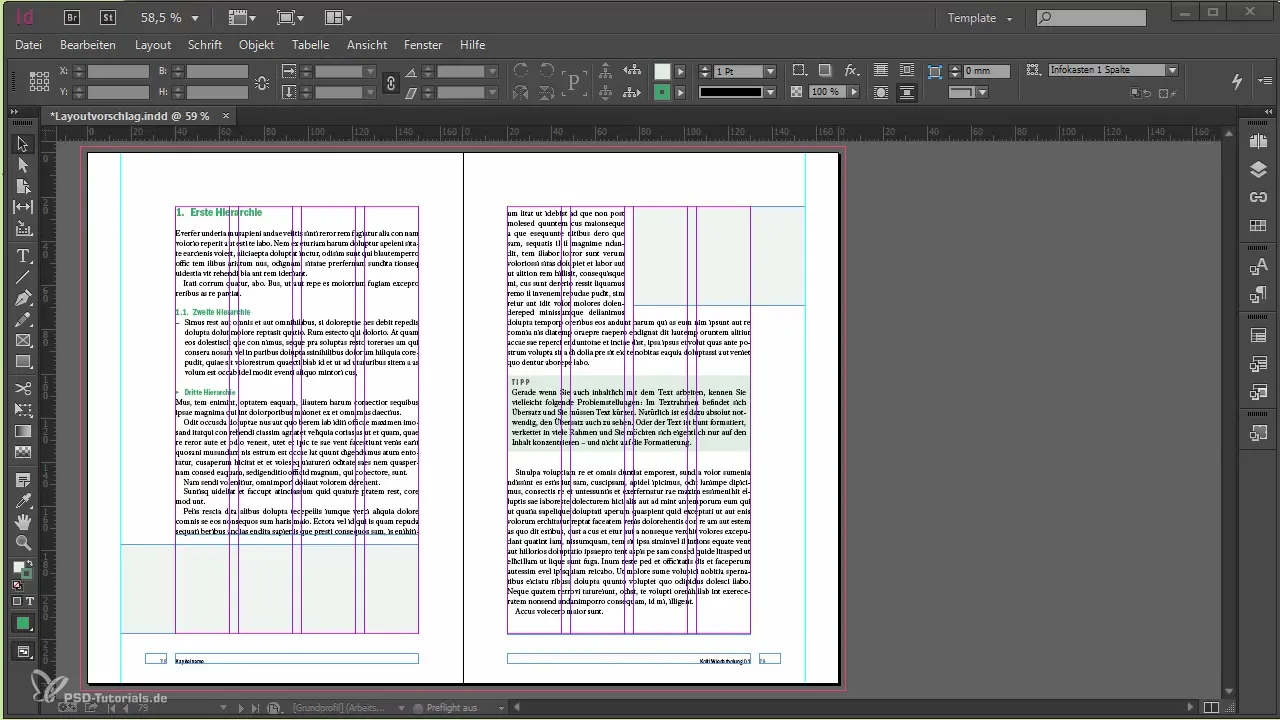This screenshot has width=1280, height=720.
Task: Open the effects fx menu icon
Action: pos(852,71)
